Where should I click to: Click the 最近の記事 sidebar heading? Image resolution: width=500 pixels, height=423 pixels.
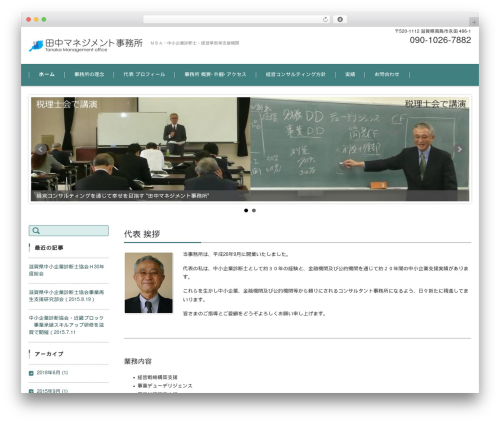pyautogui.click(x=49, y=248)
